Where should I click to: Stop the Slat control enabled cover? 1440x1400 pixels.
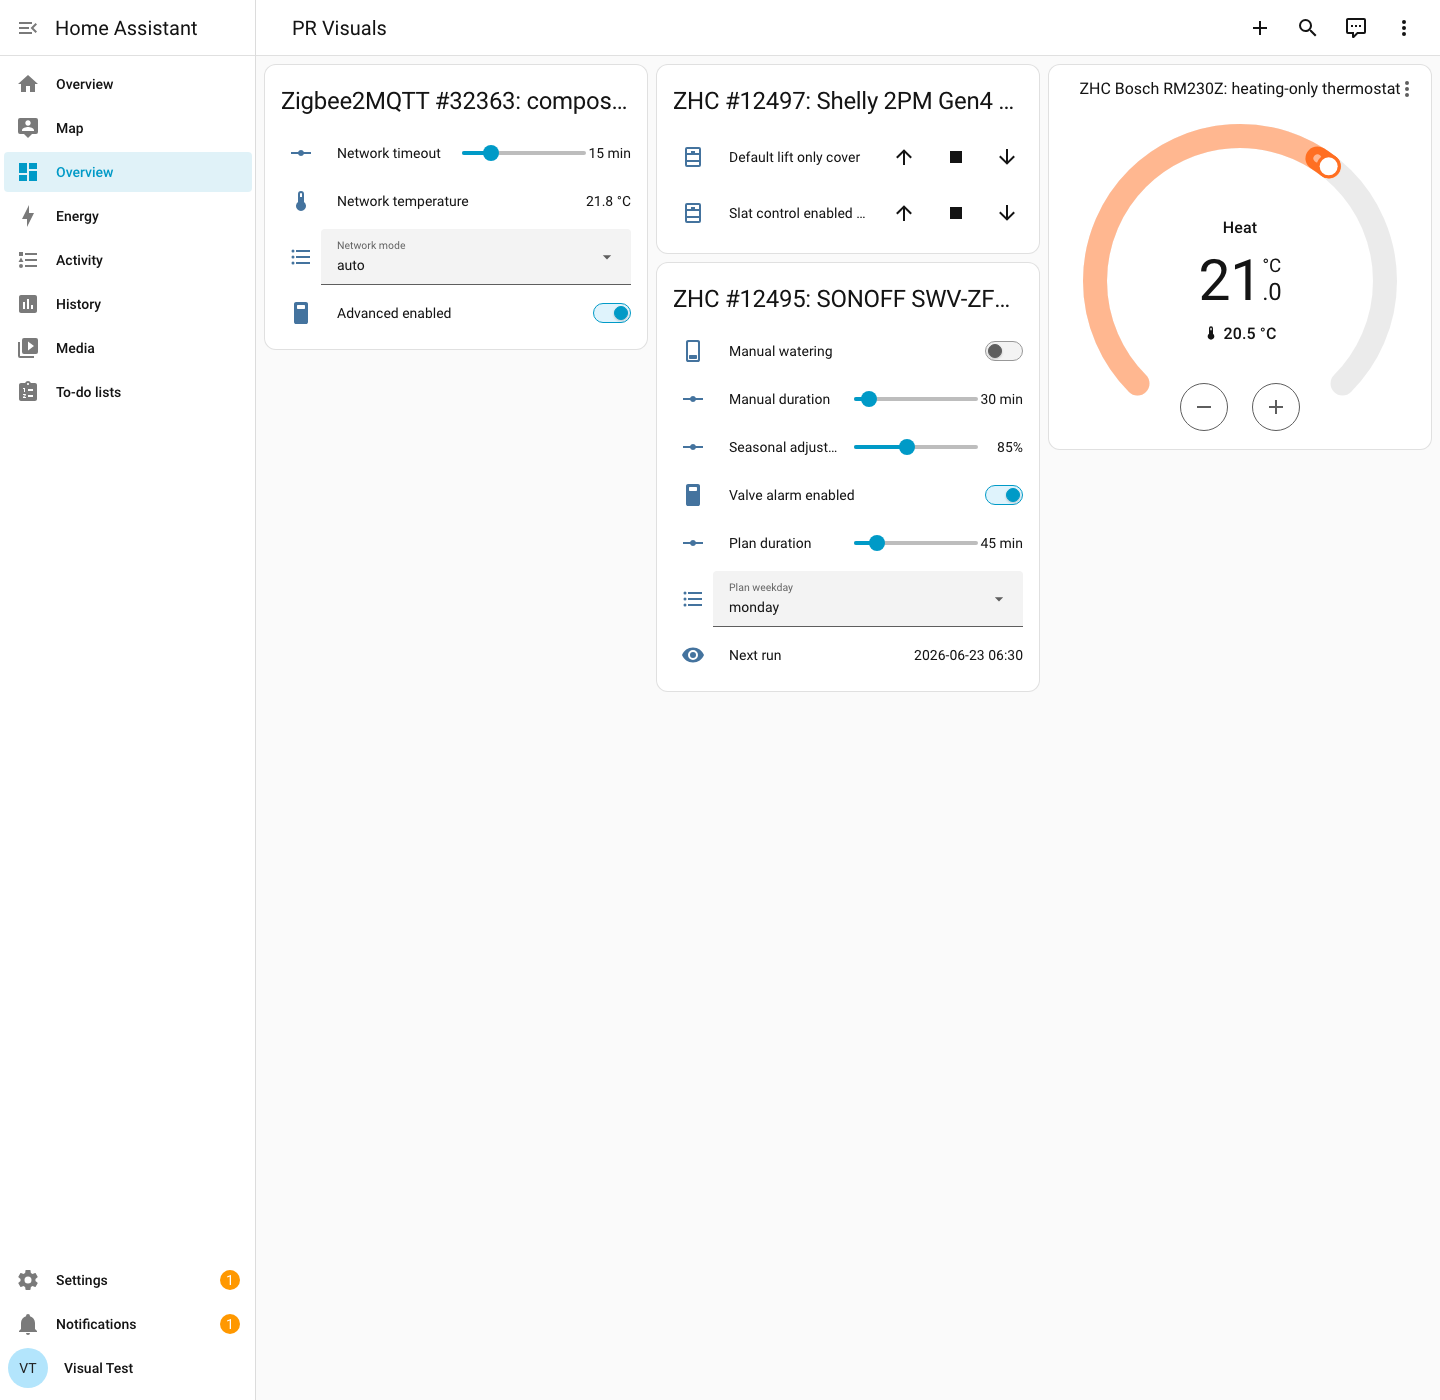956,213
